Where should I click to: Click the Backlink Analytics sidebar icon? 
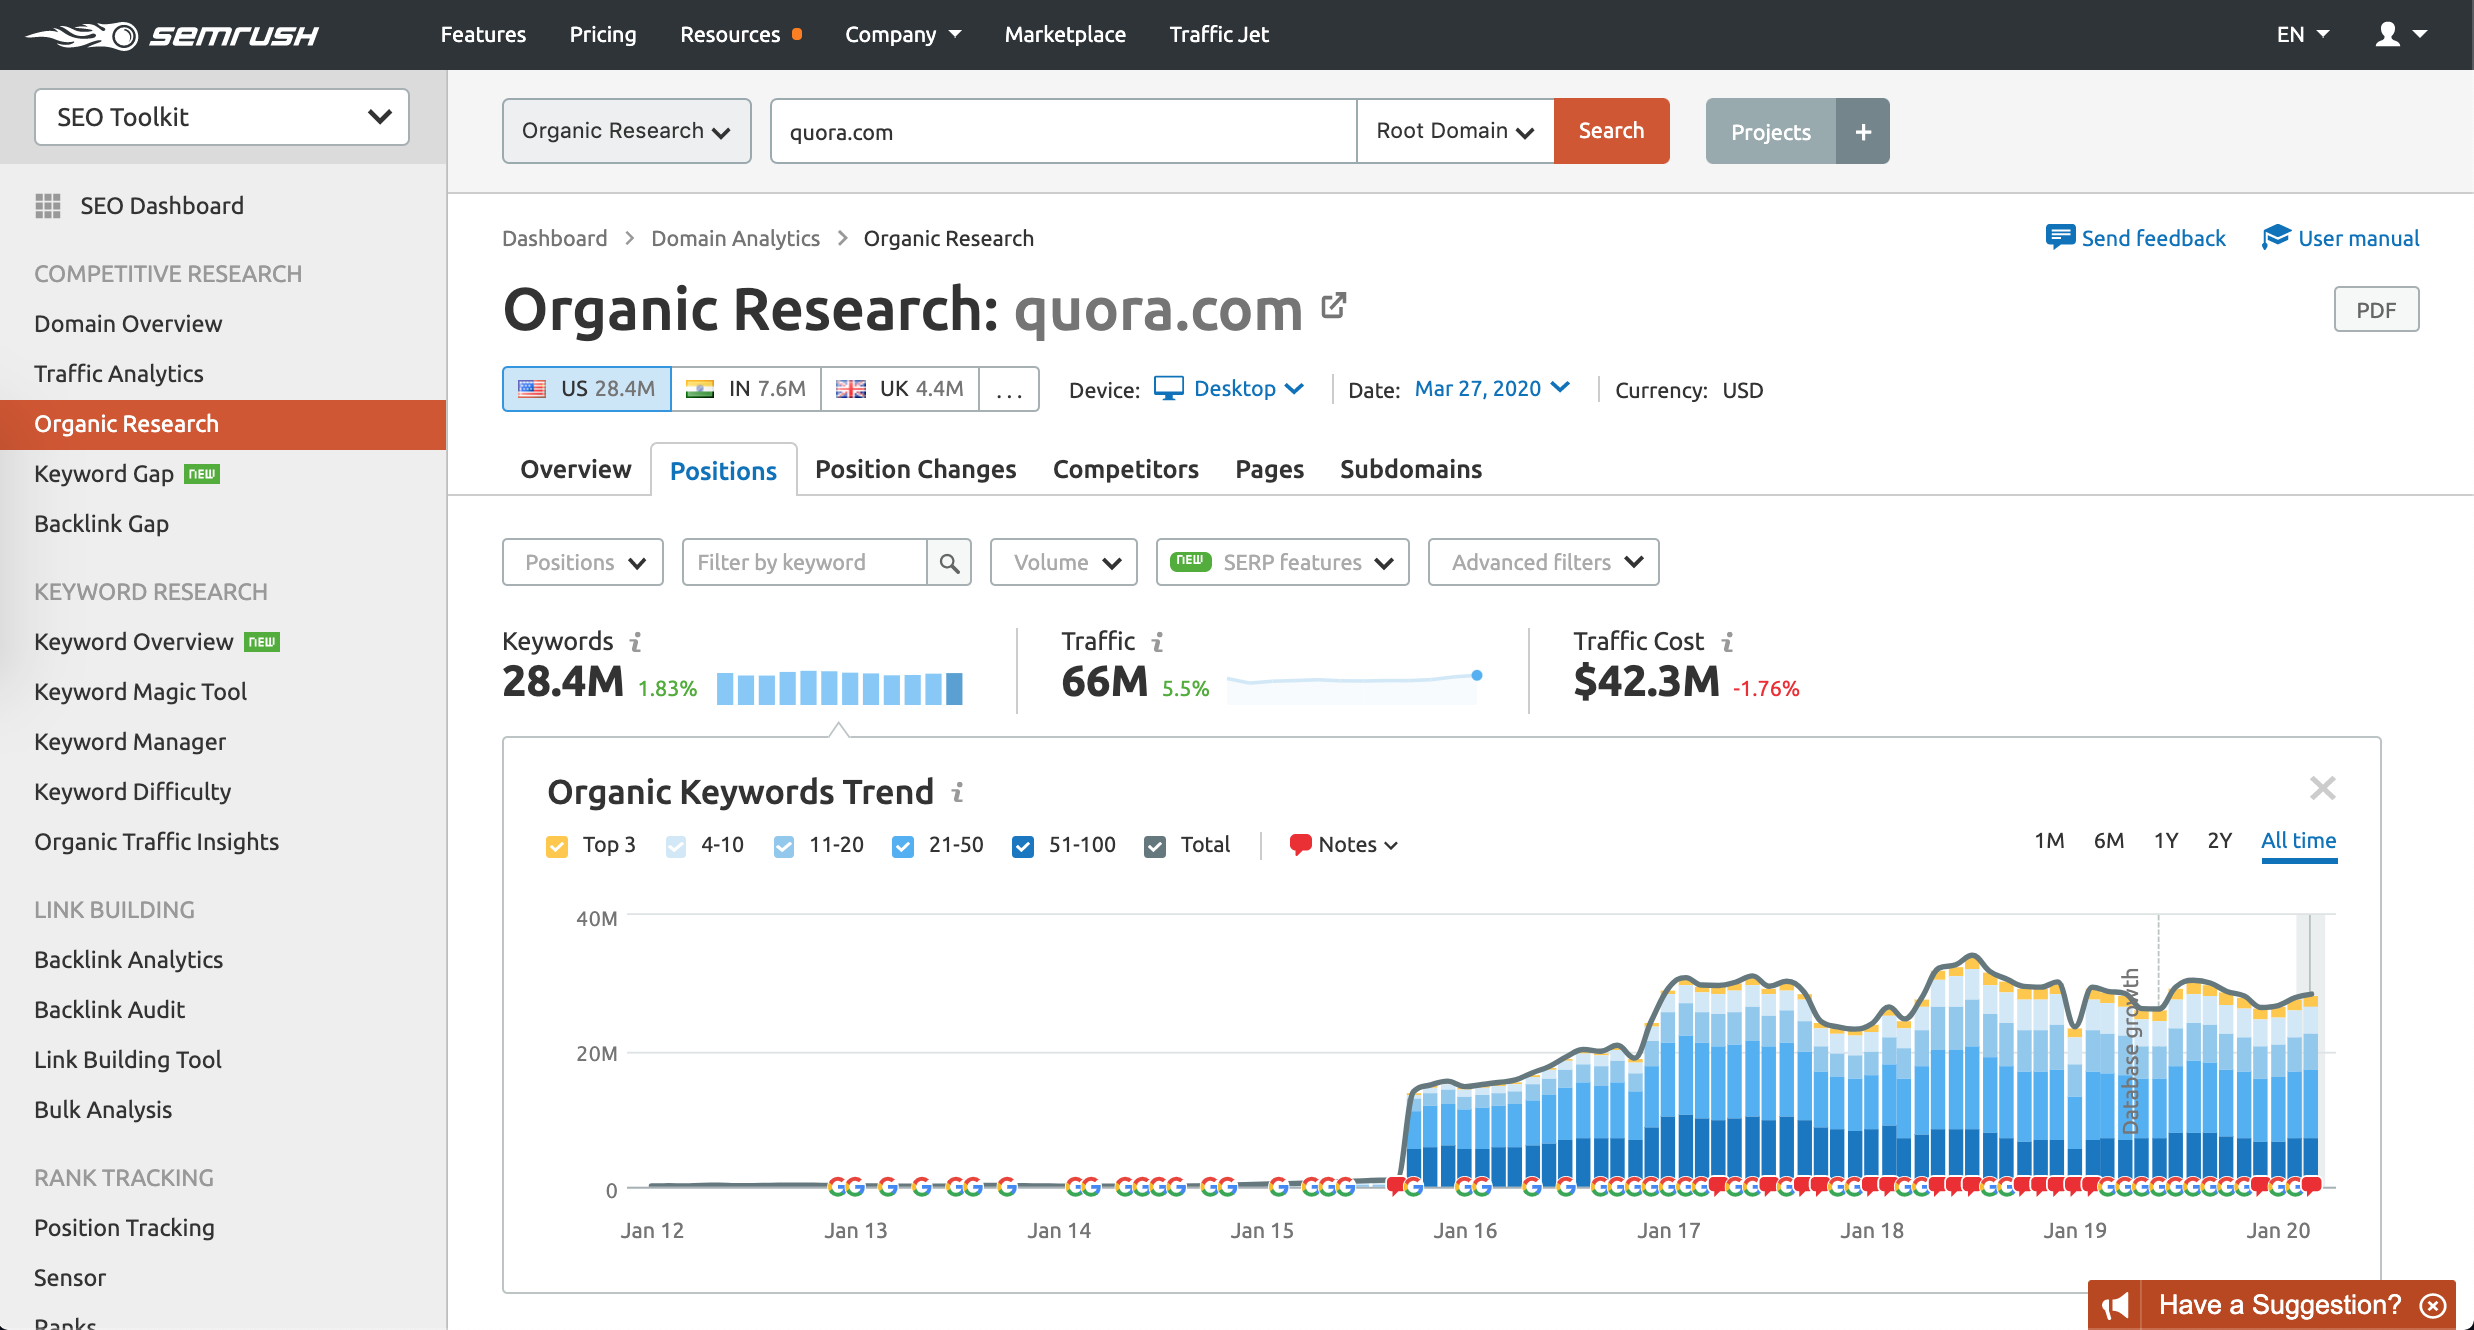[x=128, y=960]
